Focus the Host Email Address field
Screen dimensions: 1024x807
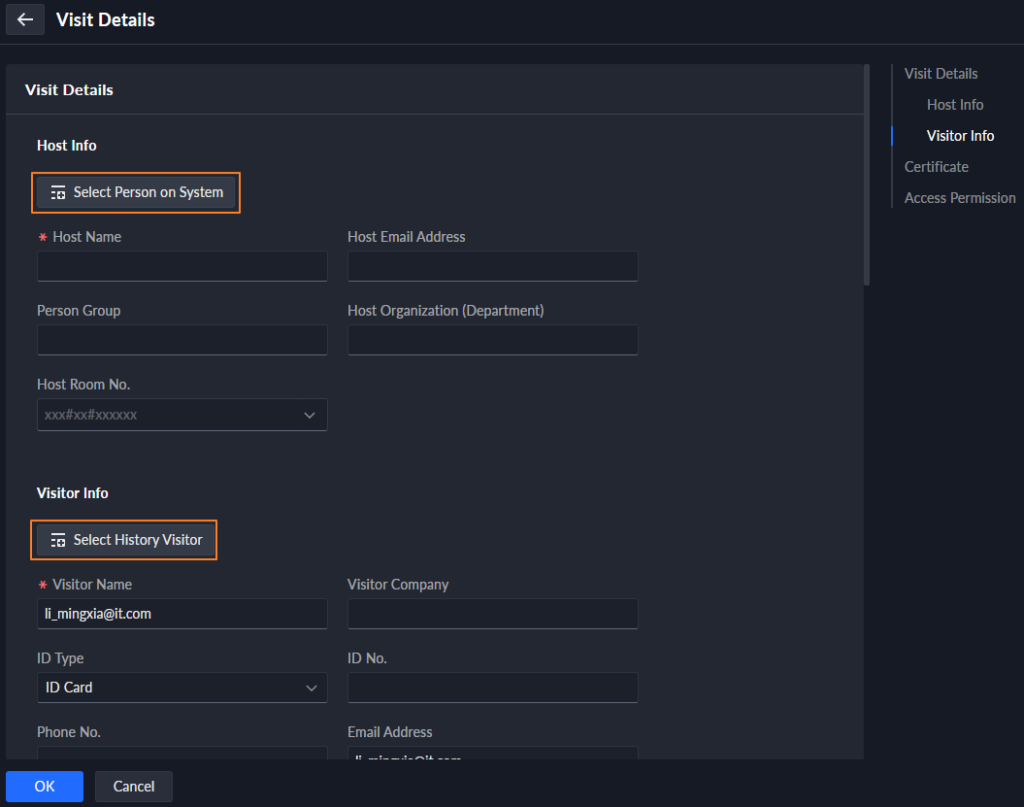[x=492, y=267]
